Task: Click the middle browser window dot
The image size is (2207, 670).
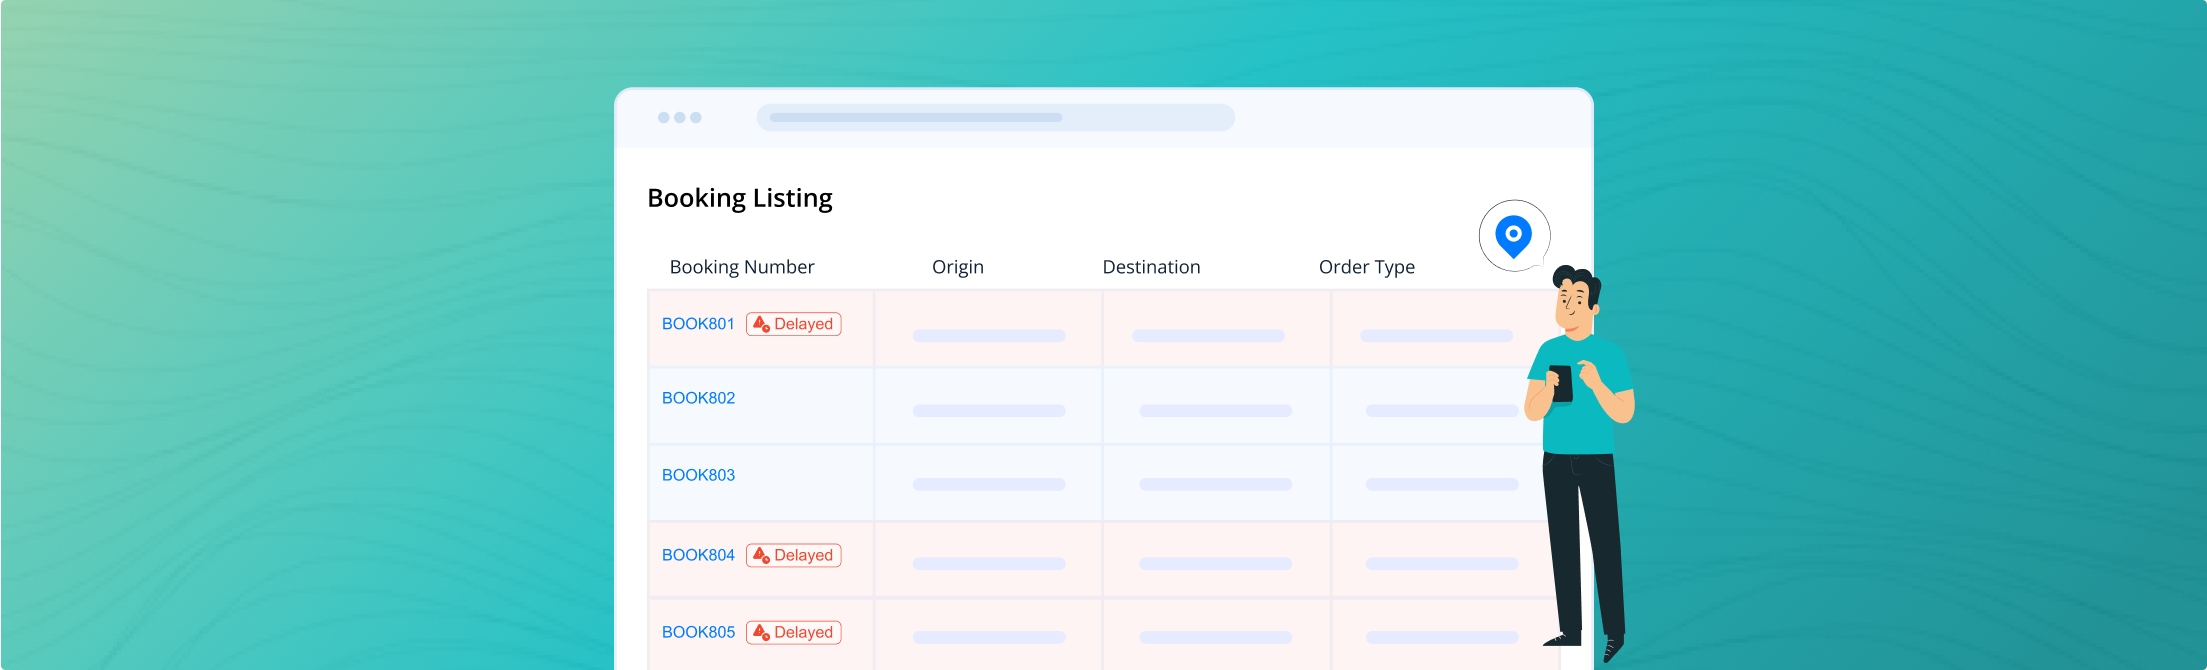Action: click(680, 118)
